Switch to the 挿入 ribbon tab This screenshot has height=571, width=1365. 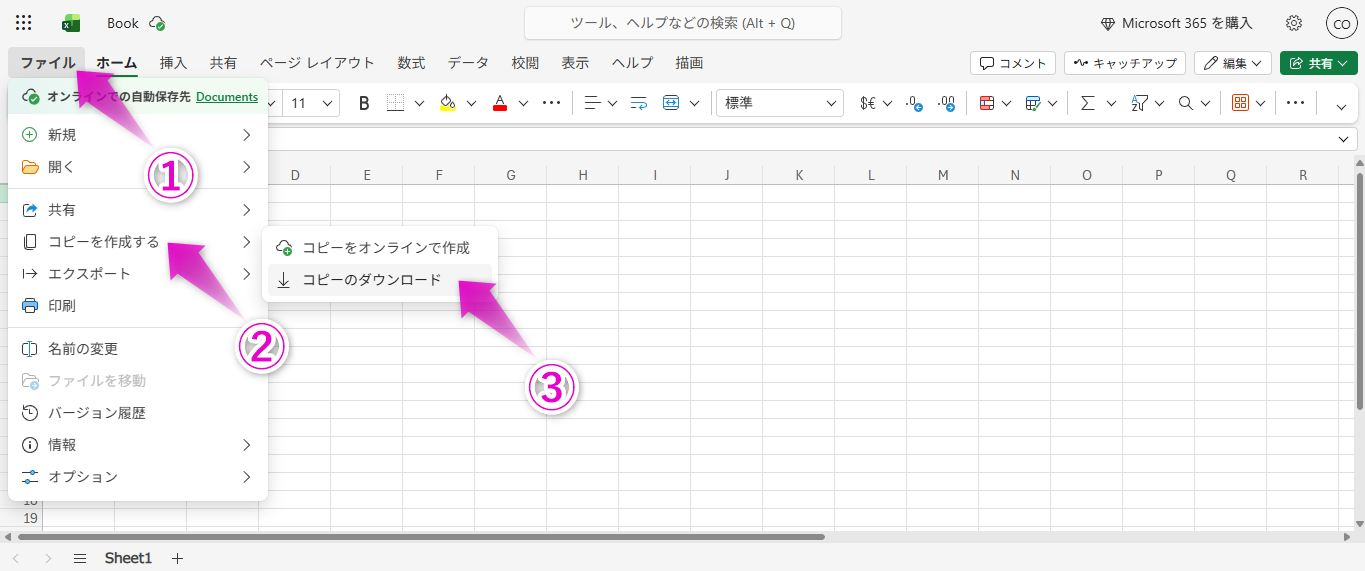[173, 63]
